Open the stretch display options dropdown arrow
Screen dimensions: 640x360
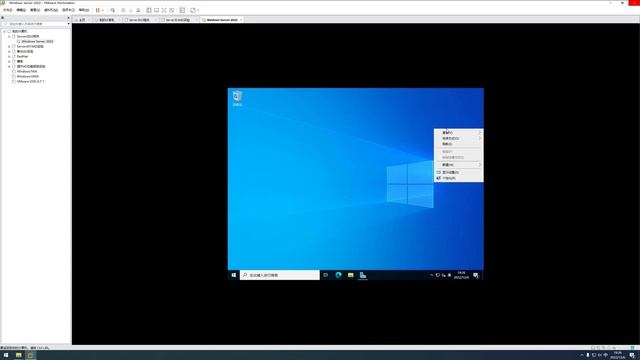point(198,10)
